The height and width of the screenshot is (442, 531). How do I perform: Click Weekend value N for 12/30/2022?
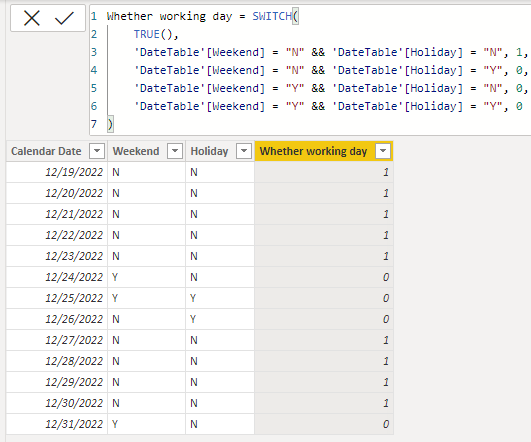tap(146, 403)
